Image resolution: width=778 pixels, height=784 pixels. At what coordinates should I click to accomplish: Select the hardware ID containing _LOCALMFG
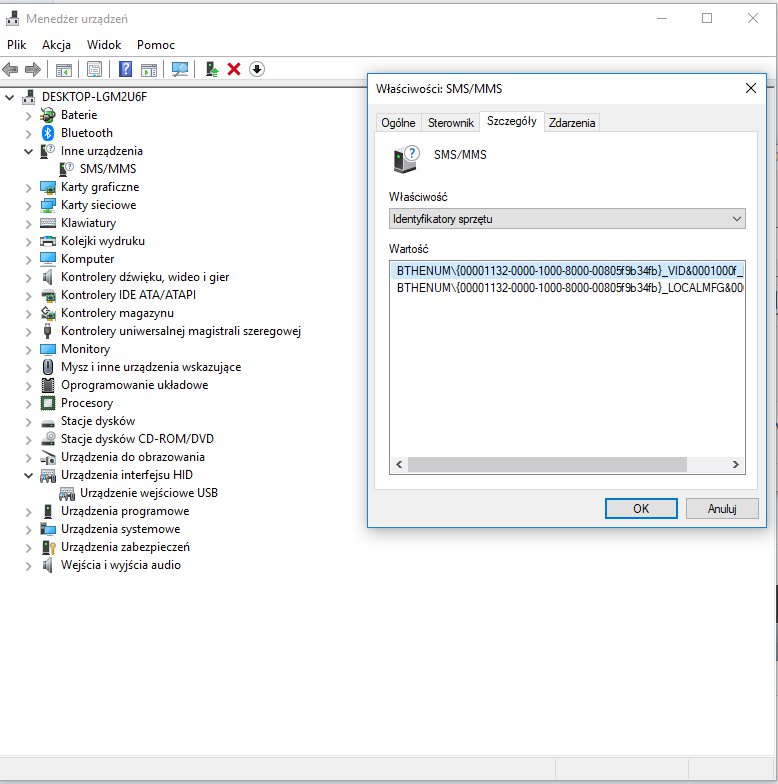coord(568,288)
